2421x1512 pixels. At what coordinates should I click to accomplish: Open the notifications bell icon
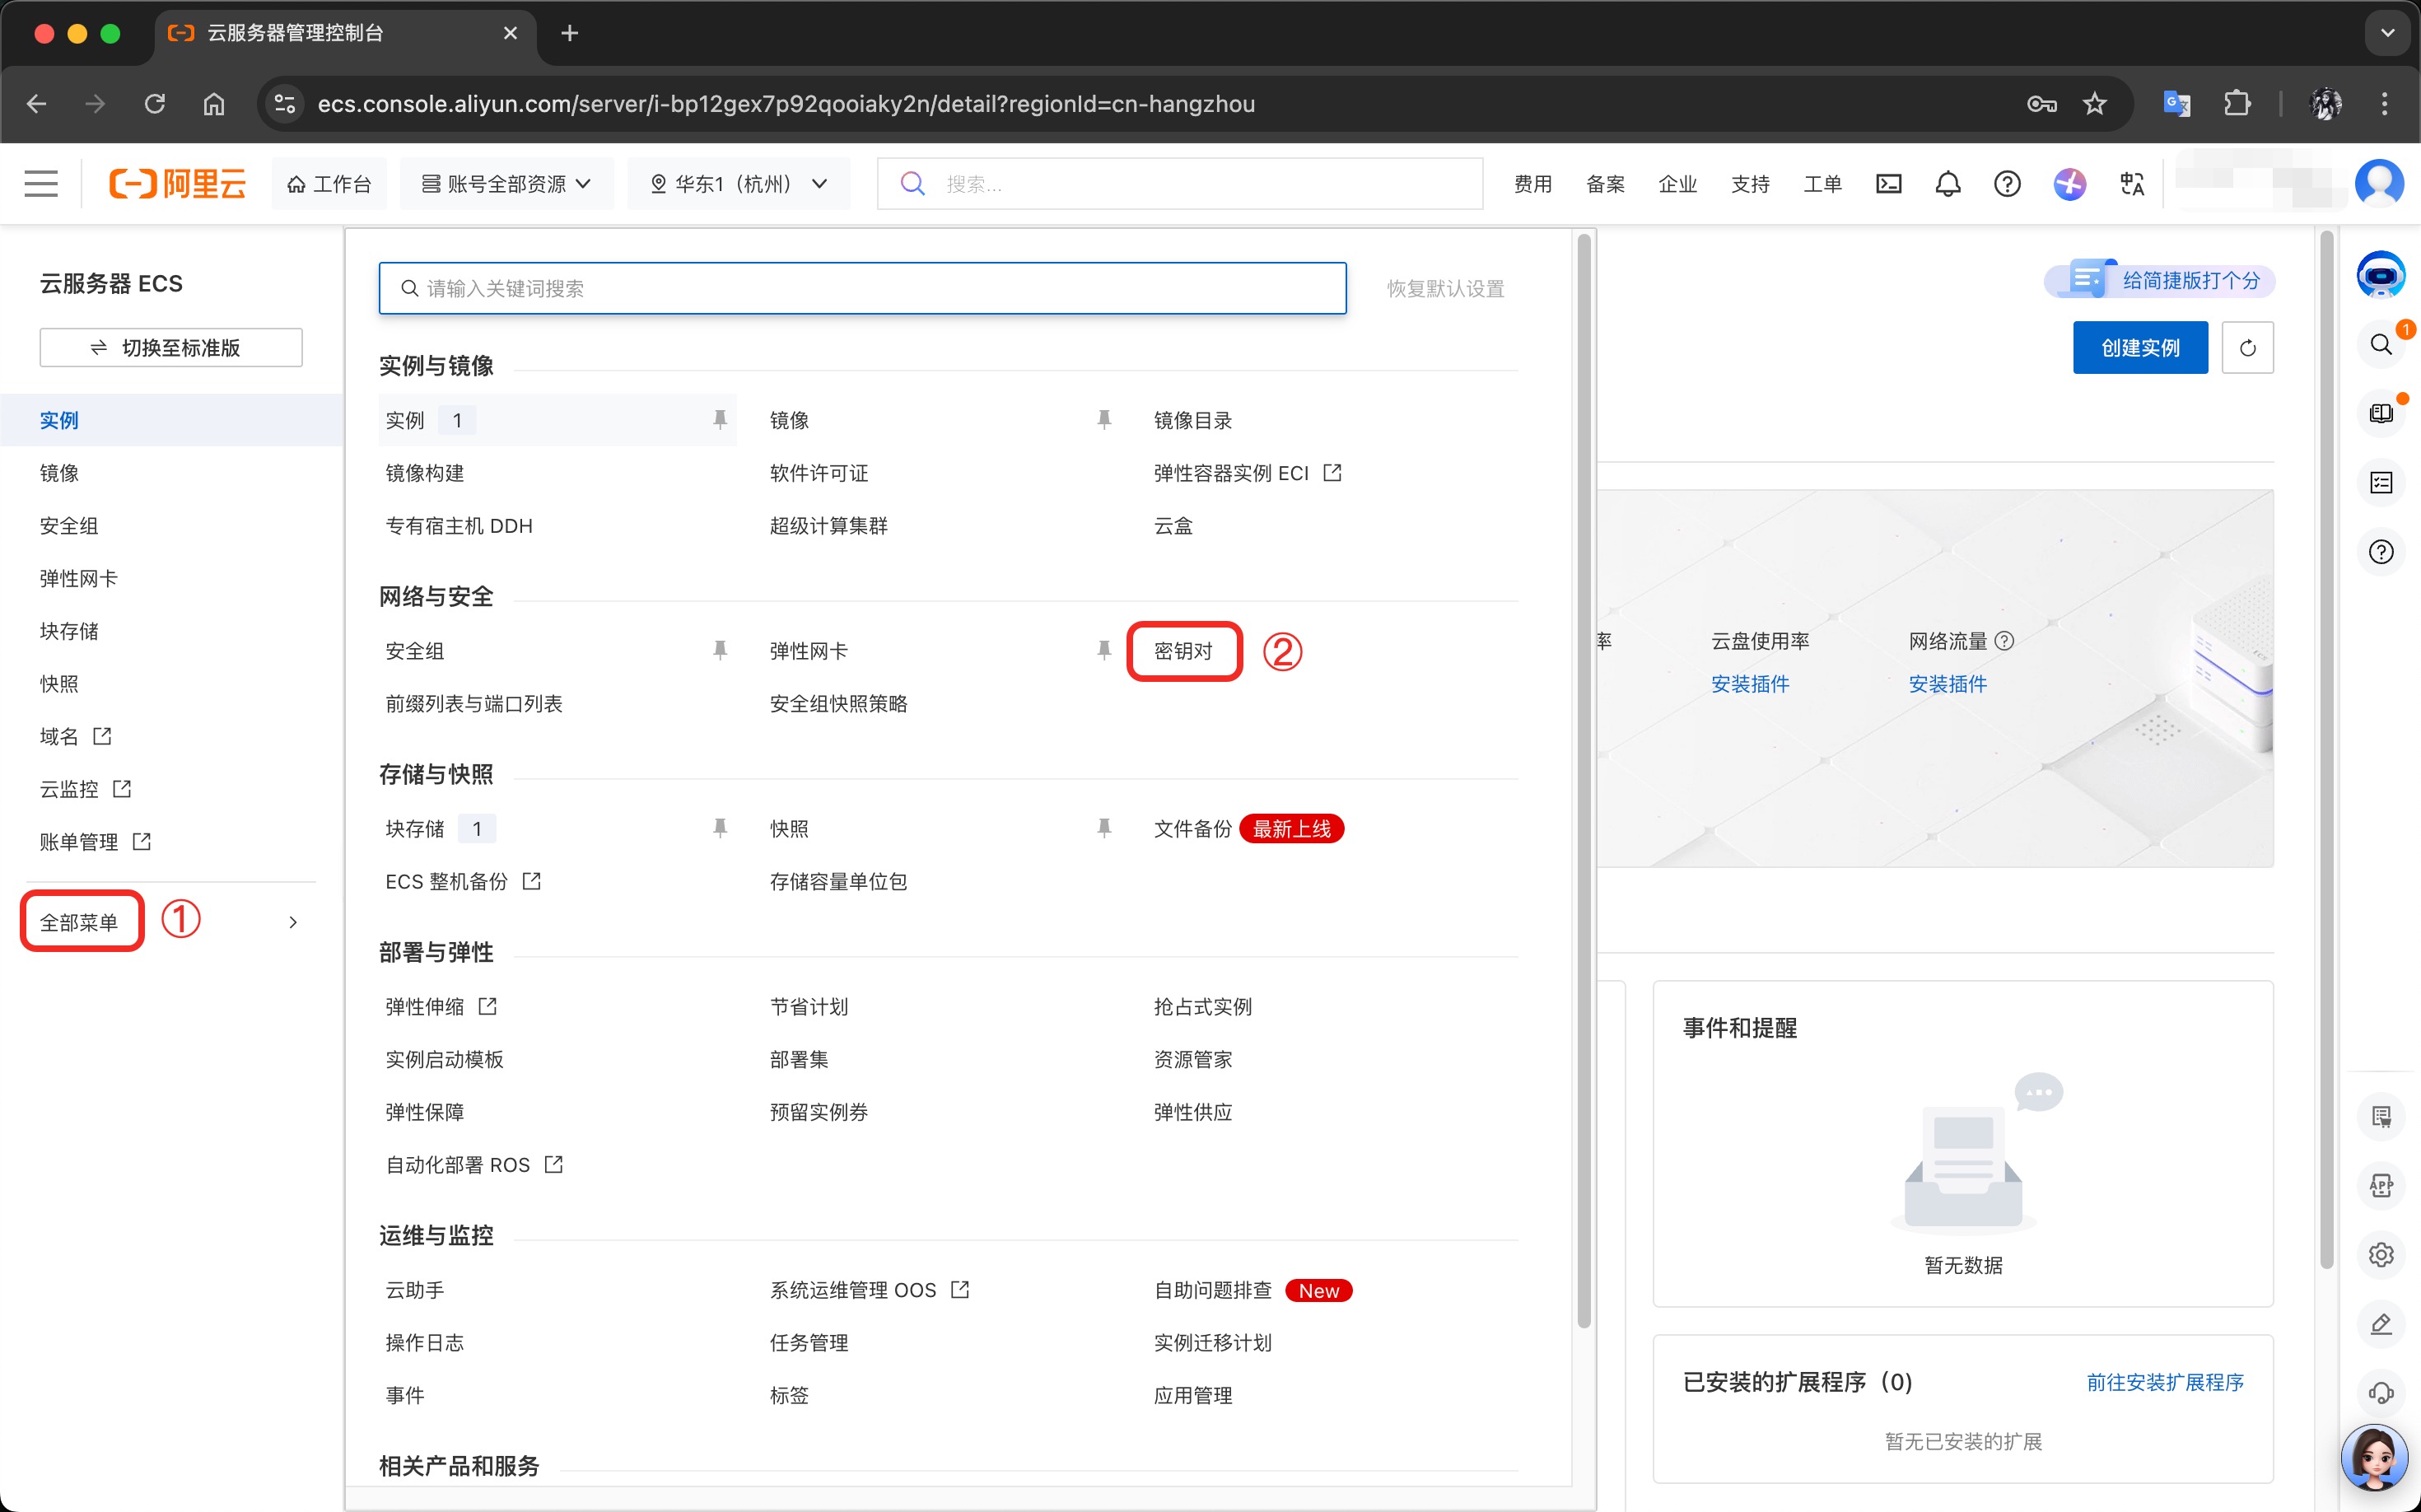pyautogui.click(x=1947, y=184)
